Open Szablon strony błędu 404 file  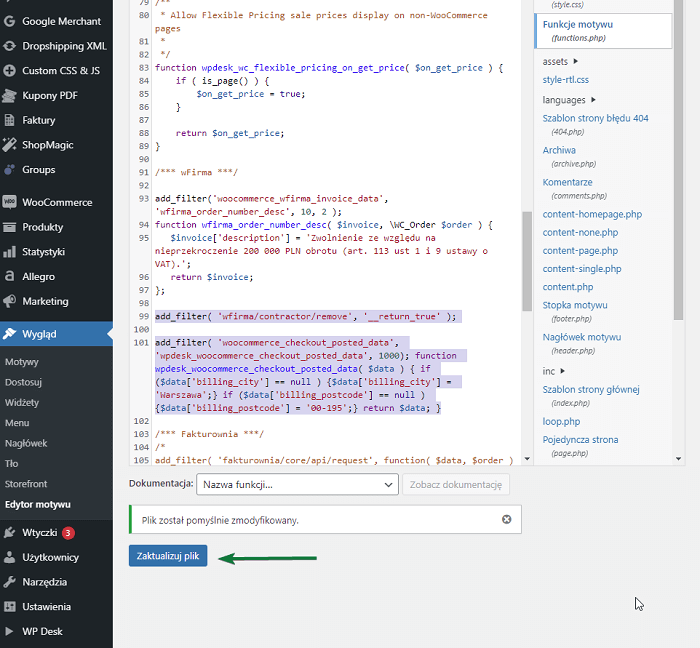595,124
